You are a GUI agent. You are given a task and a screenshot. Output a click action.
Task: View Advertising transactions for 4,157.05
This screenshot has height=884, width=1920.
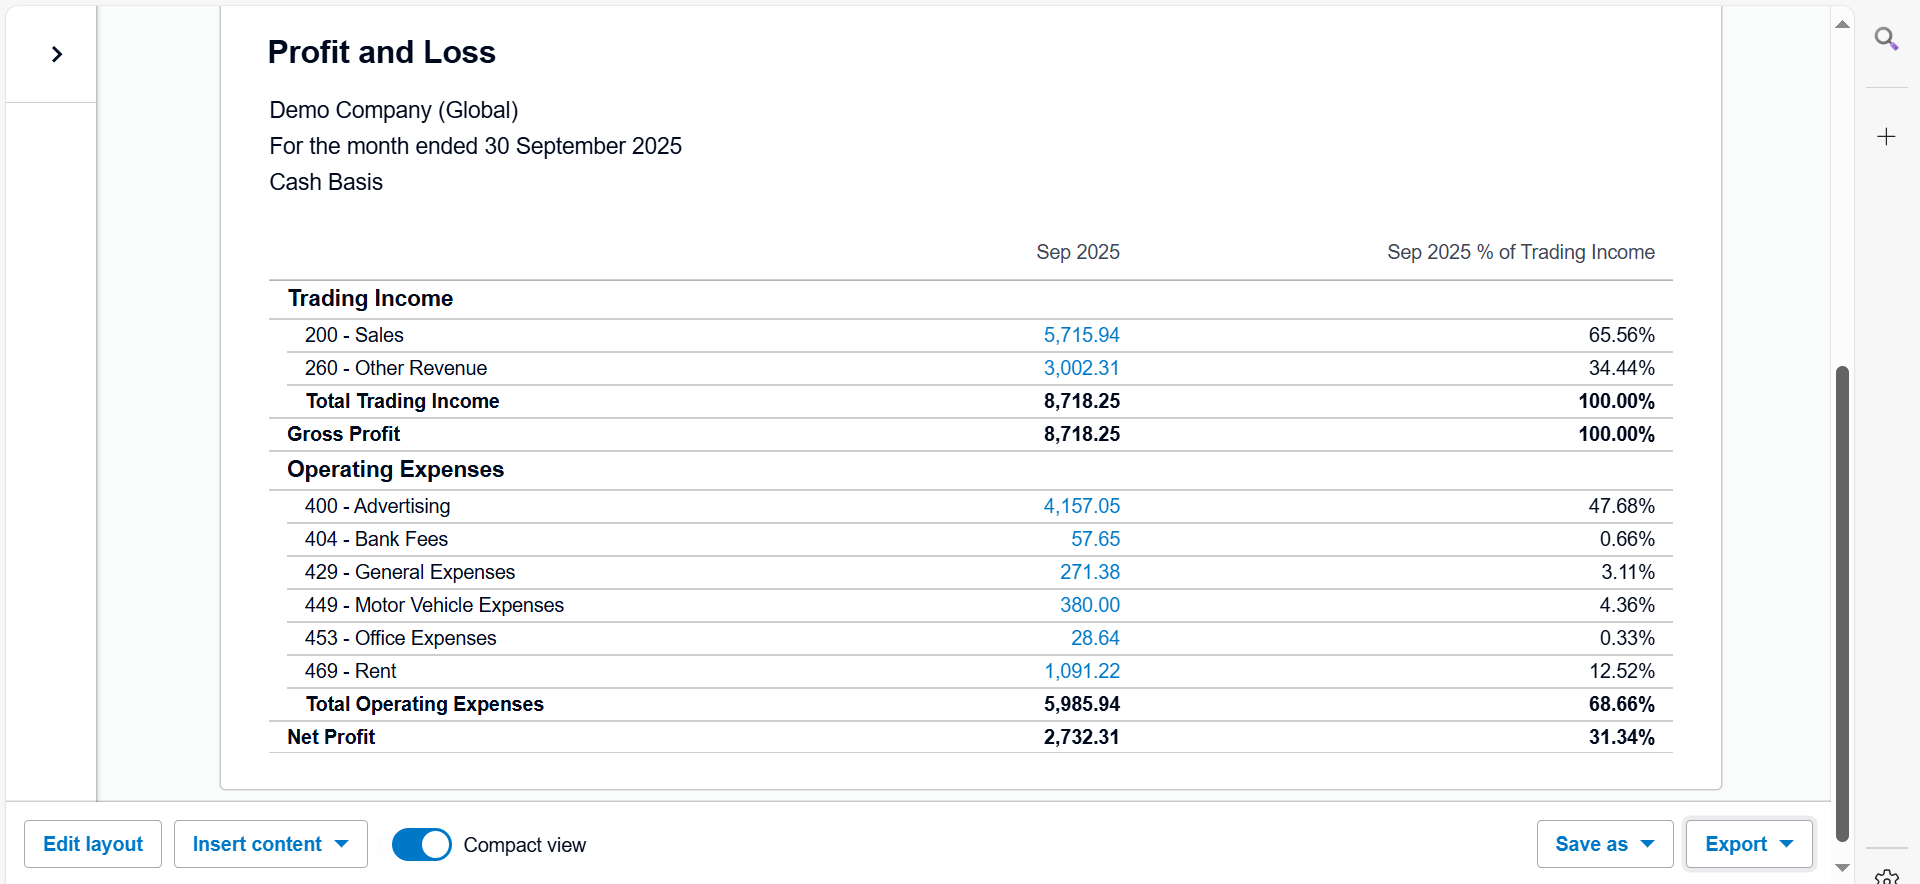tap(1081, 506)
